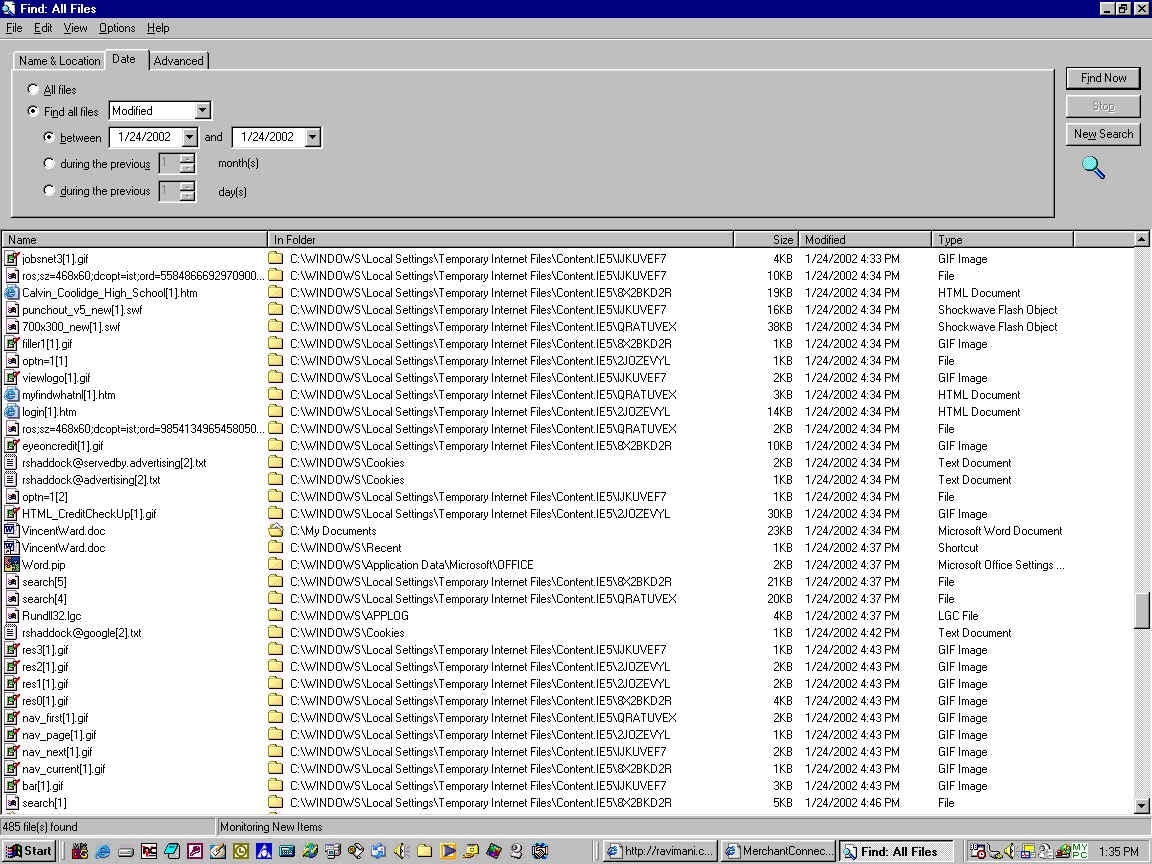Select the nav_current[1].gif file icon

click(x=12, y=768)
